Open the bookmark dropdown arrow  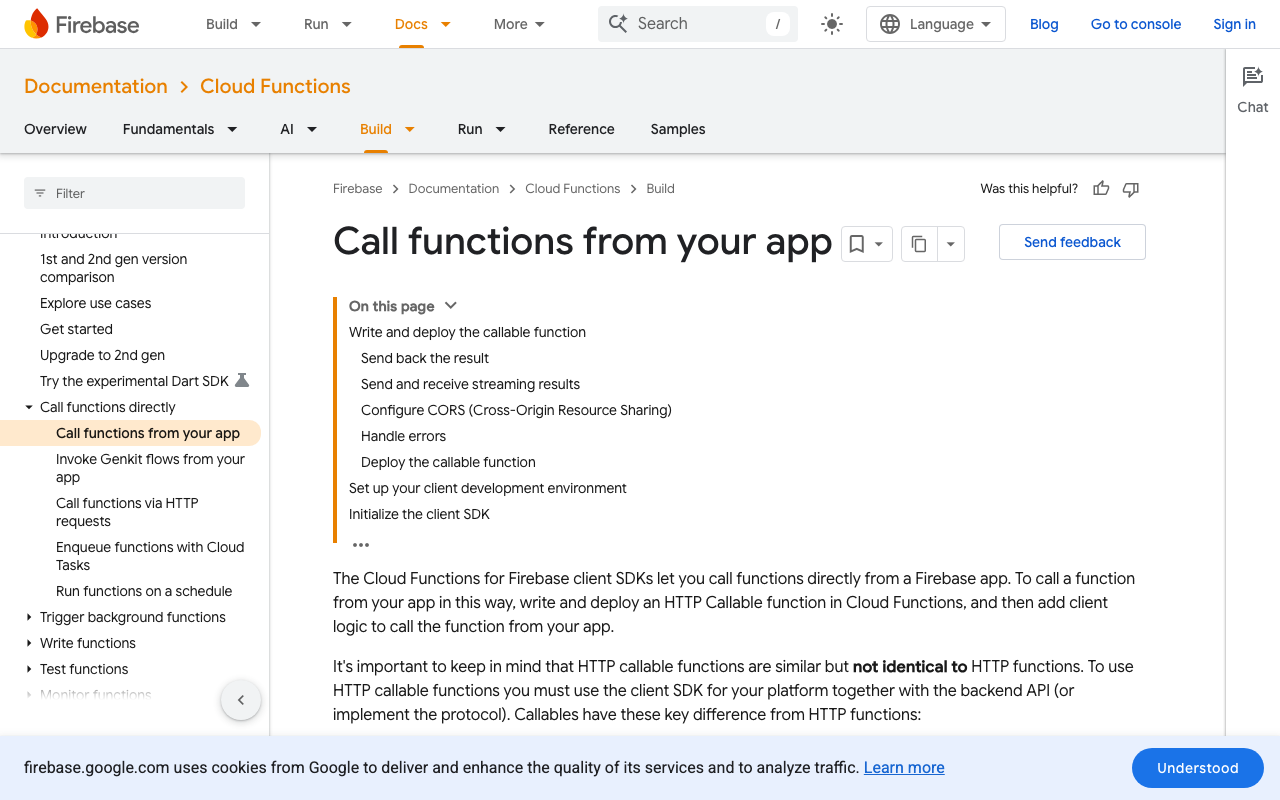[879, 244]
